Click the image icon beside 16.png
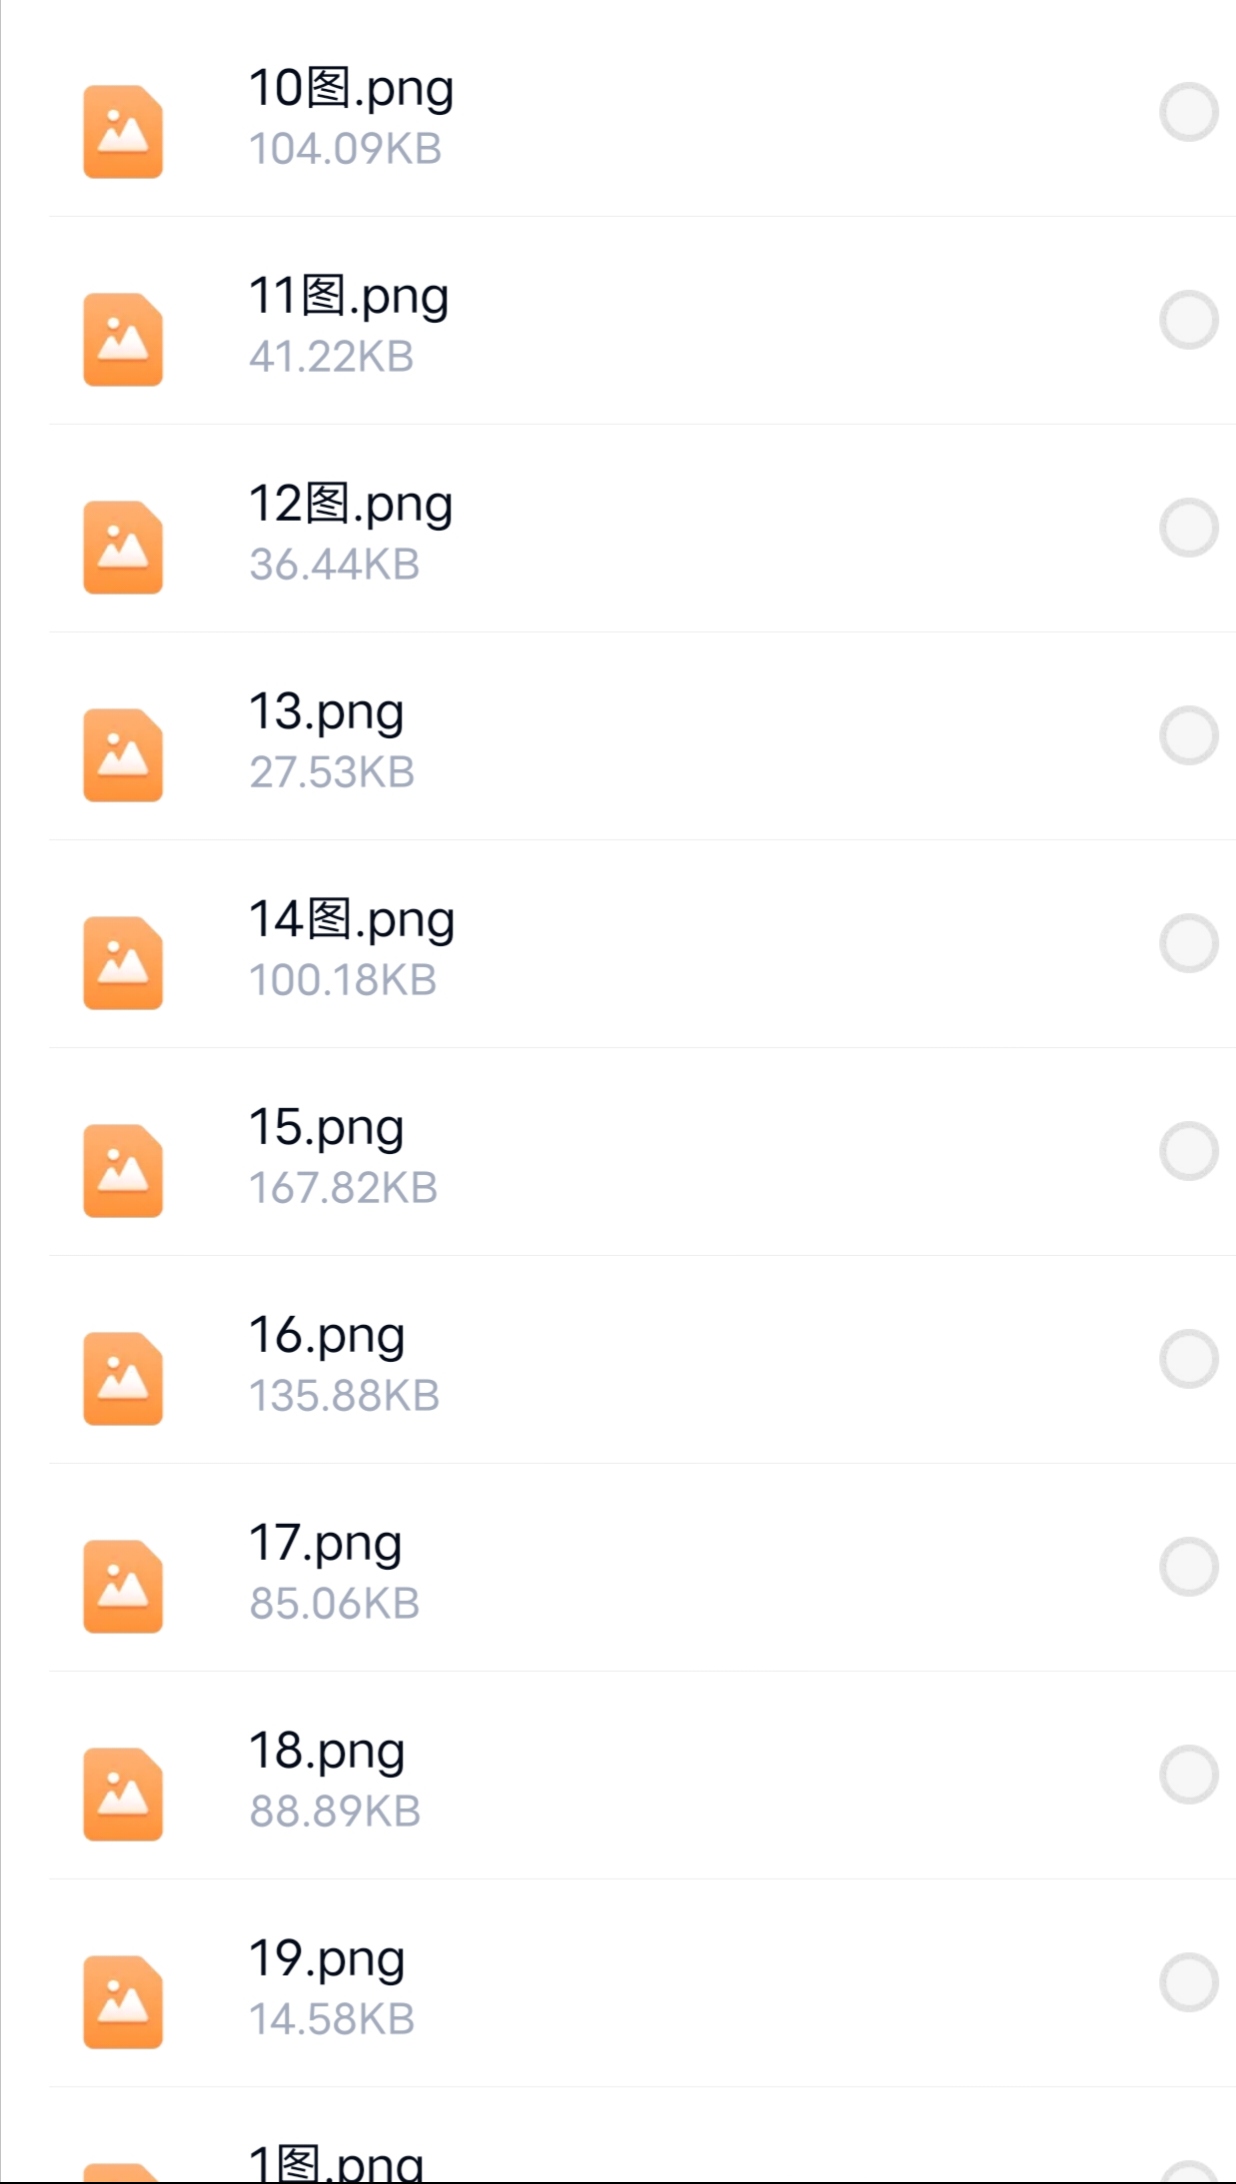Viewport: 1236px width, 2184px height. pyautogui.click(x=123, y=1379)
